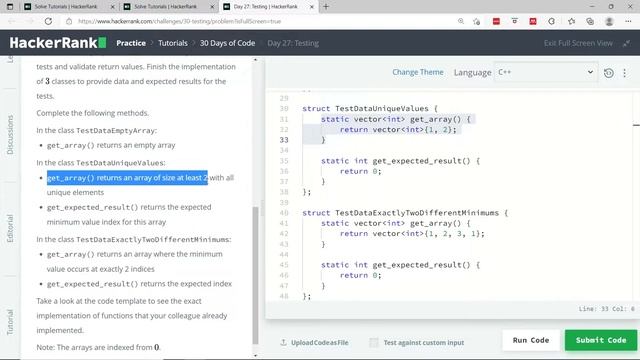Click code line vector<int>{1, 2, 3, 1}

[x=412, y=233]
